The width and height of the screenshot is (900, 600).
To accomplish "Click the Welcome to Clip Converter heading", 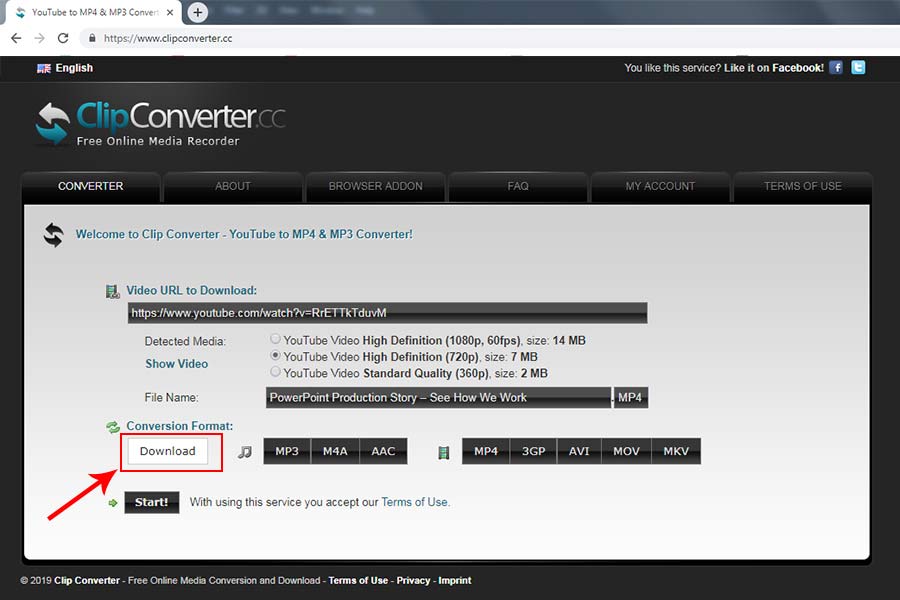I will pos(244,234).
